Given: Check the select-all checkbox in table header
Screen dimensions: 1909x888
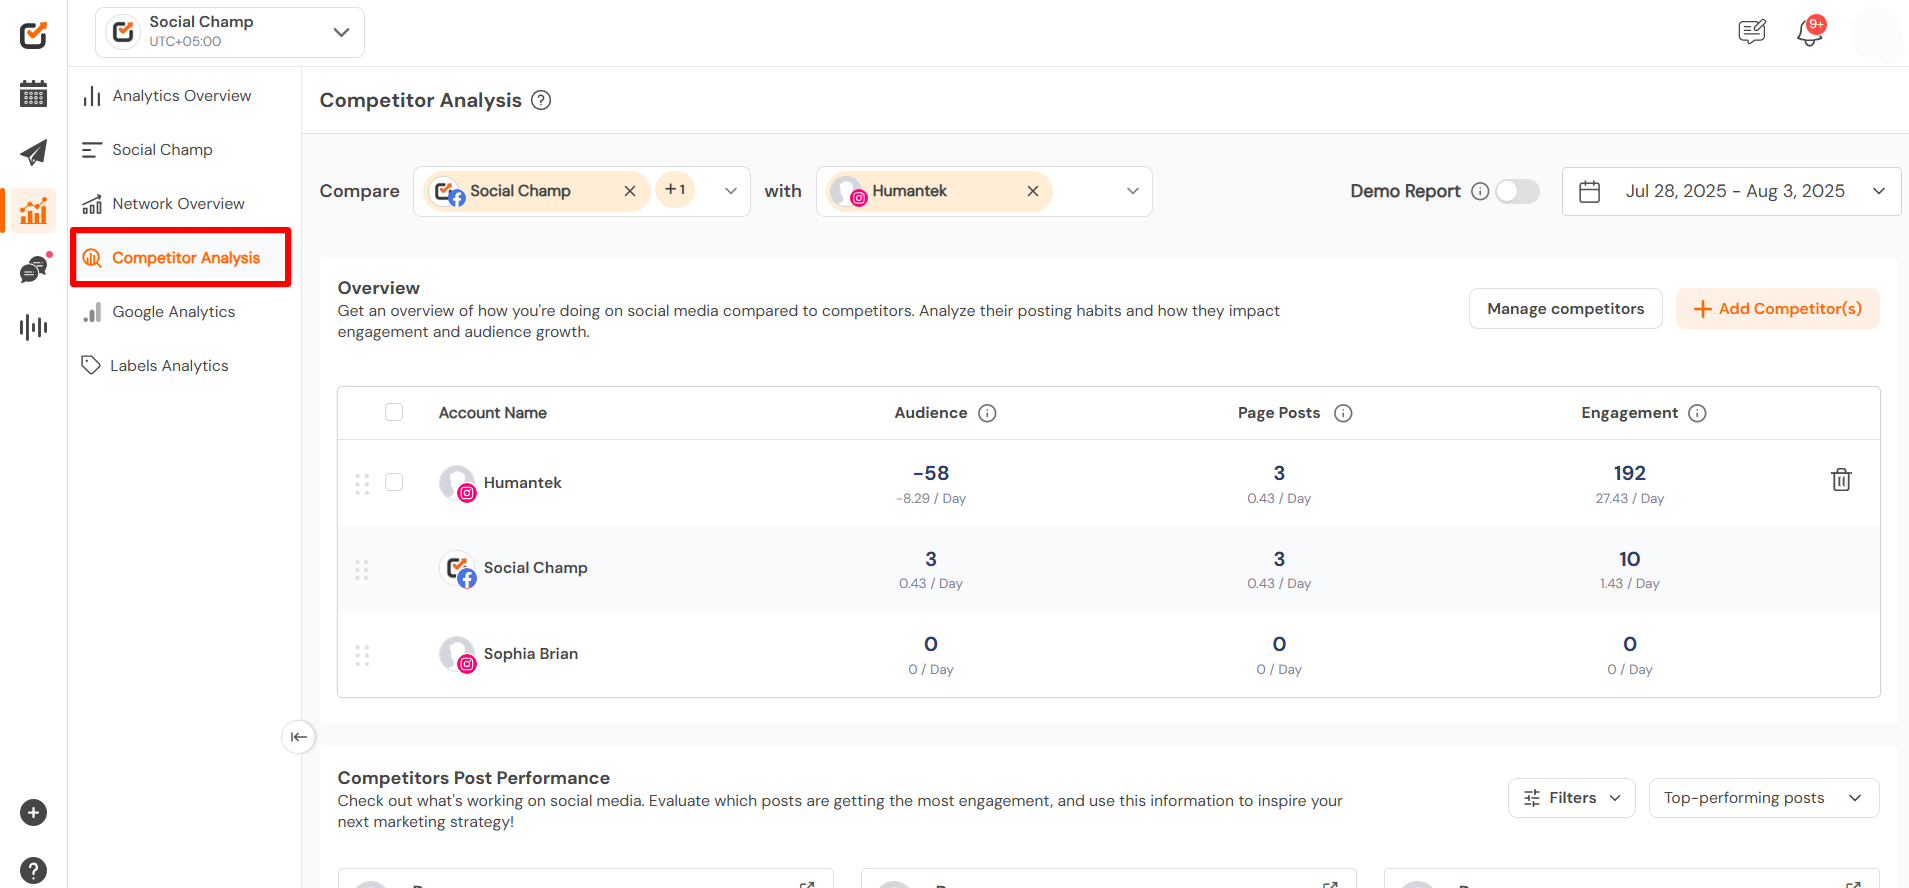Looking at the screenshot, I should click(394, 412).
